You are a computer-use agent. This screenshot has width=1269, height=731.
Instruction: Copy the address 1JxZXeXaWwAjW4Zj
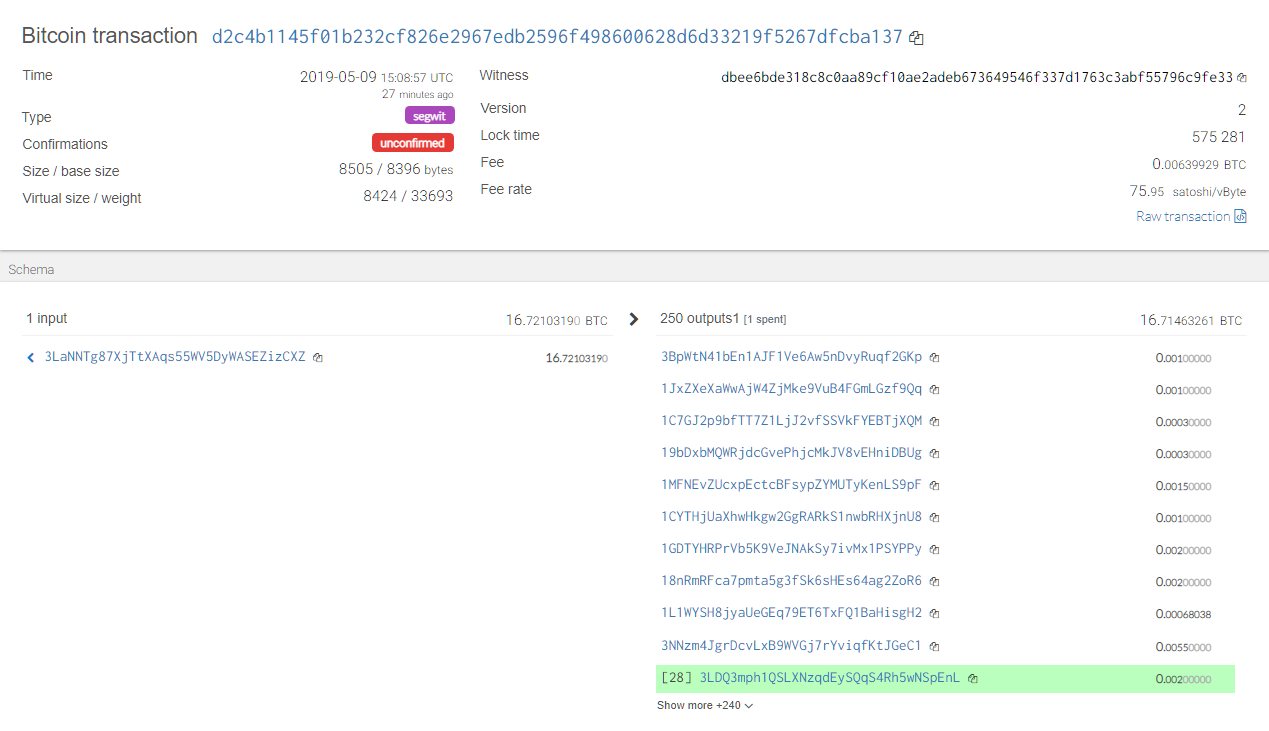point(934,389)
